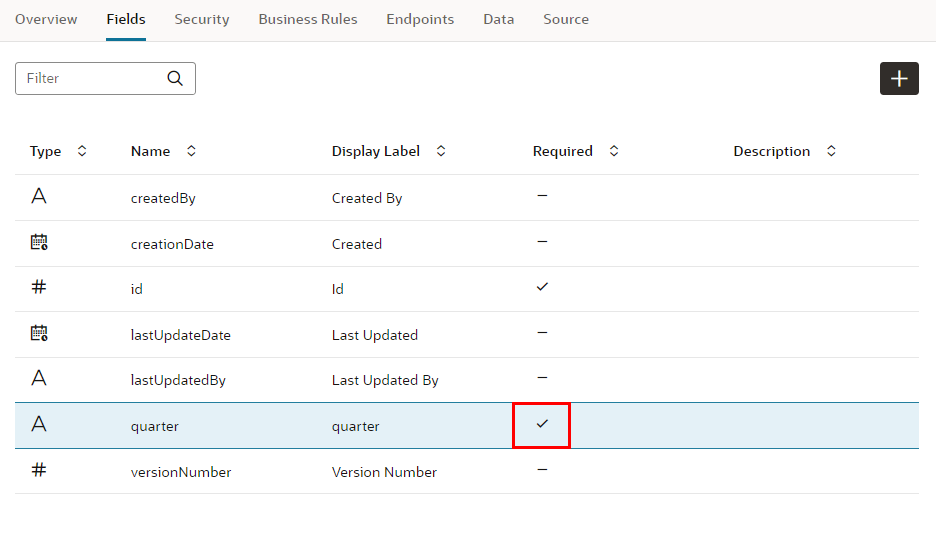Viewport: 936px width, 545px height.
Task: Toggle Required dash for versionNumber field
Action: coord(542,469)
